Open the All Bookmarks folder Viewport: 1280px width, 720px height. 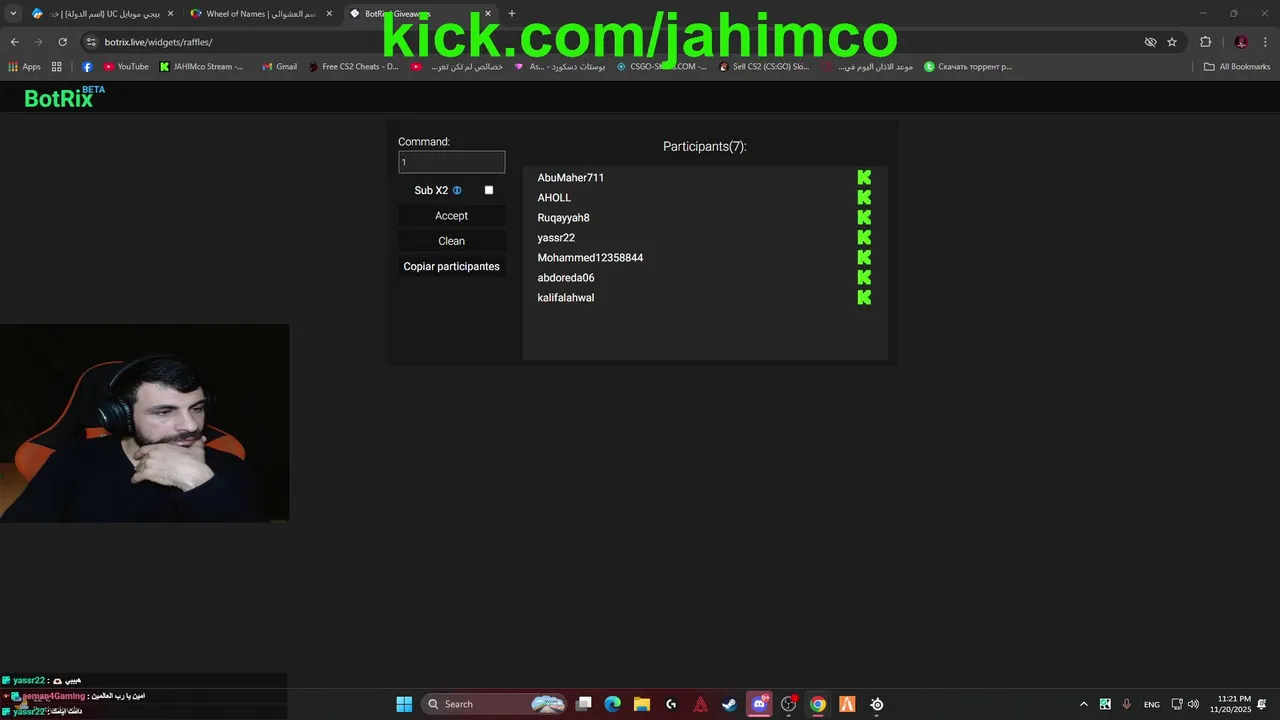click(1237, 67)
